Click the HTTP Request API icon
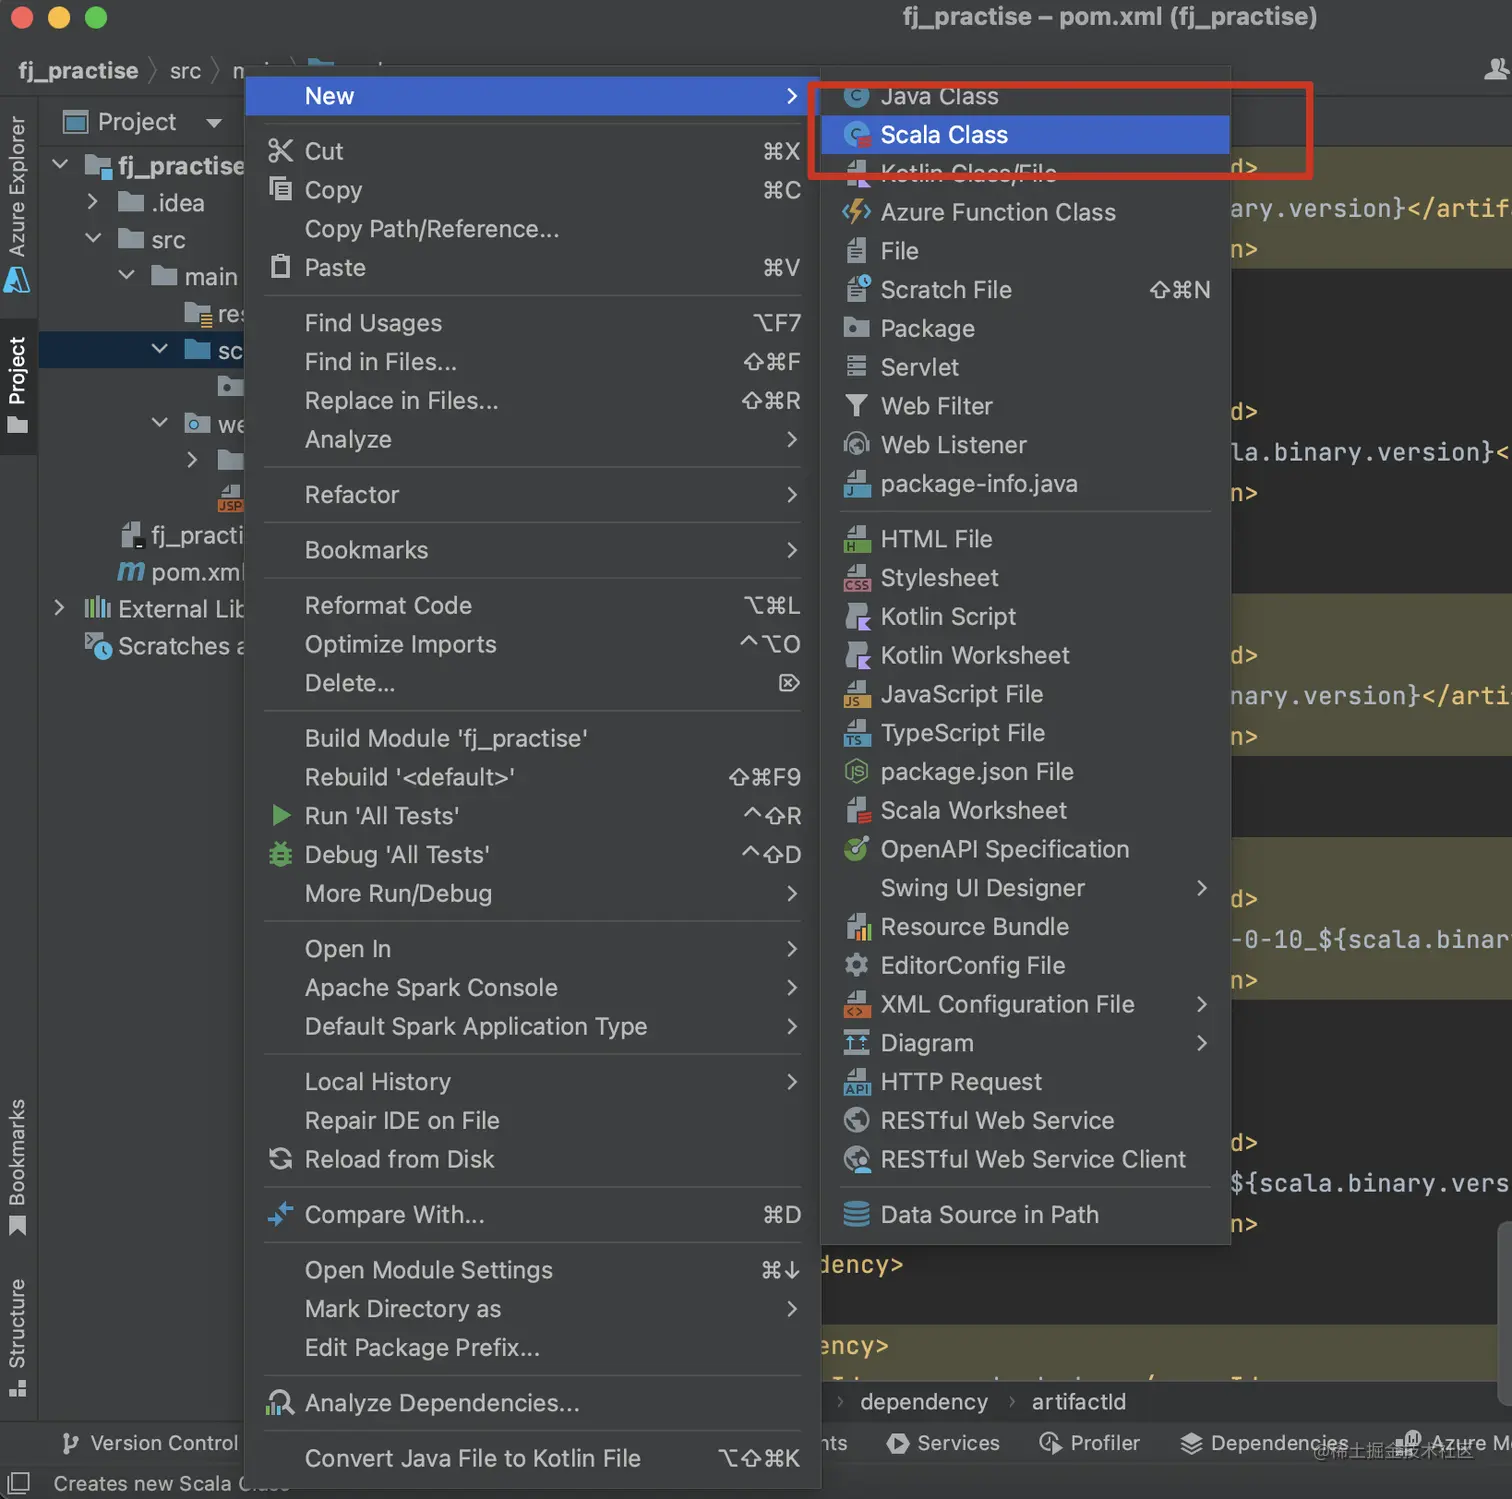The width and height of the screenshot is (1512, 1499). [x=857, y=1082]
